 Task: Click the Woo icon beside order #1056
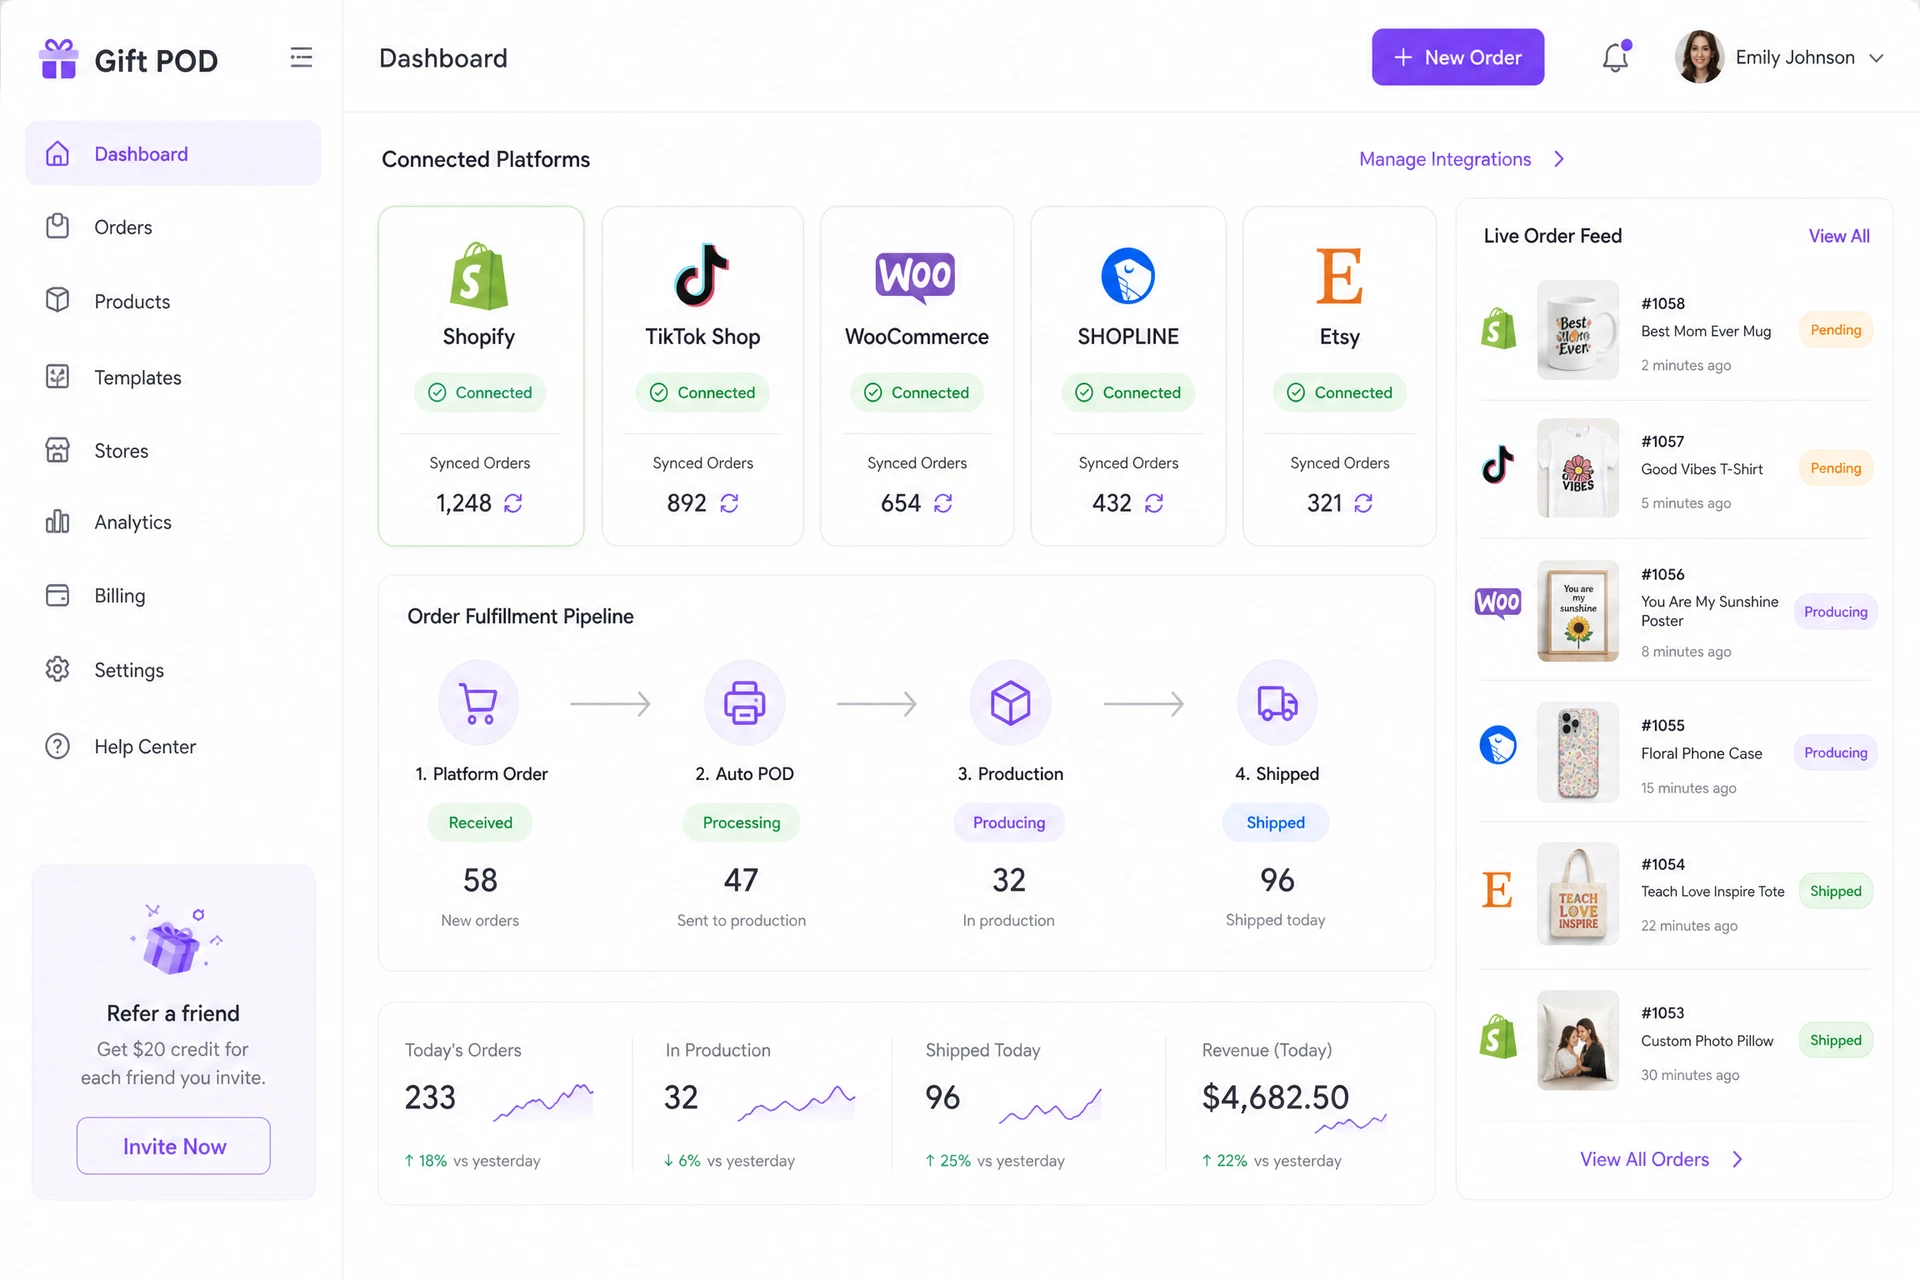[x=1498, y=603]
